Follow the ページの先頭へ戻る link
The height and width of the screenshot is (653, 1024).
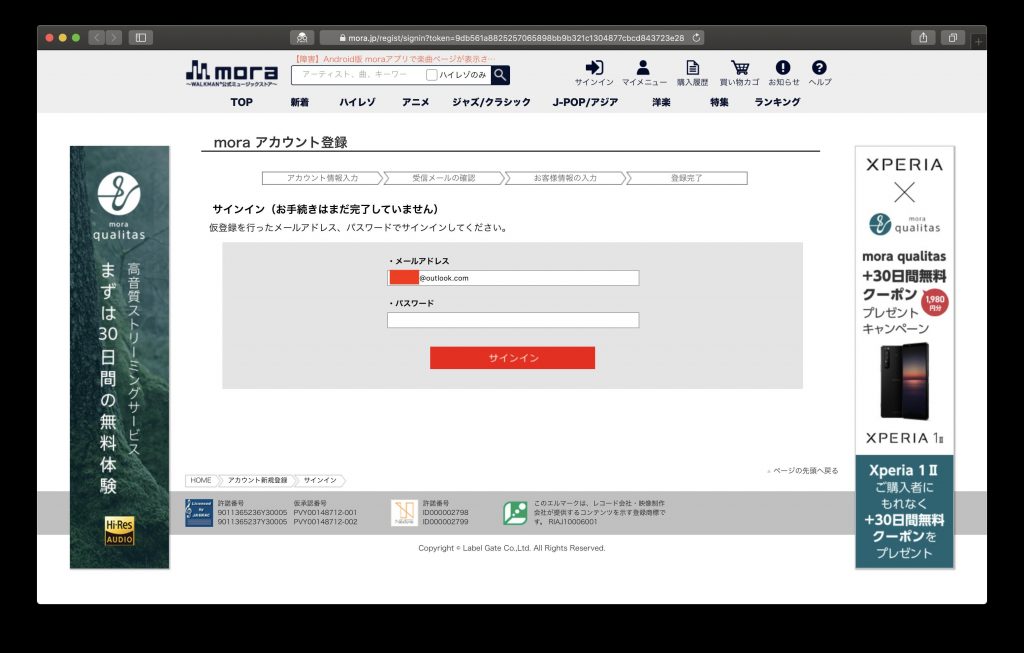[x=803, y=470]
